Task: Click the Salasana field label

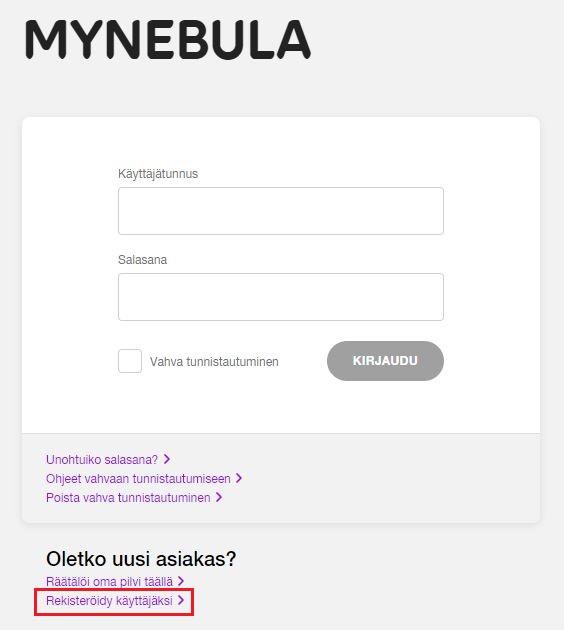Action: click(142, 260)
